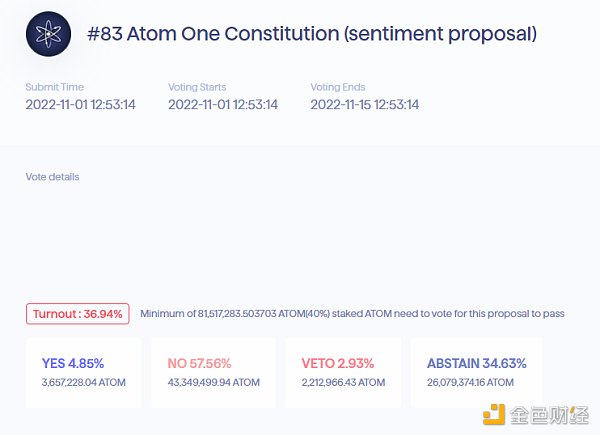Viewport: 600px width, 436px height.
Task: Click the 3,657,228.04 ATOM amount
Action: [86, 382]
